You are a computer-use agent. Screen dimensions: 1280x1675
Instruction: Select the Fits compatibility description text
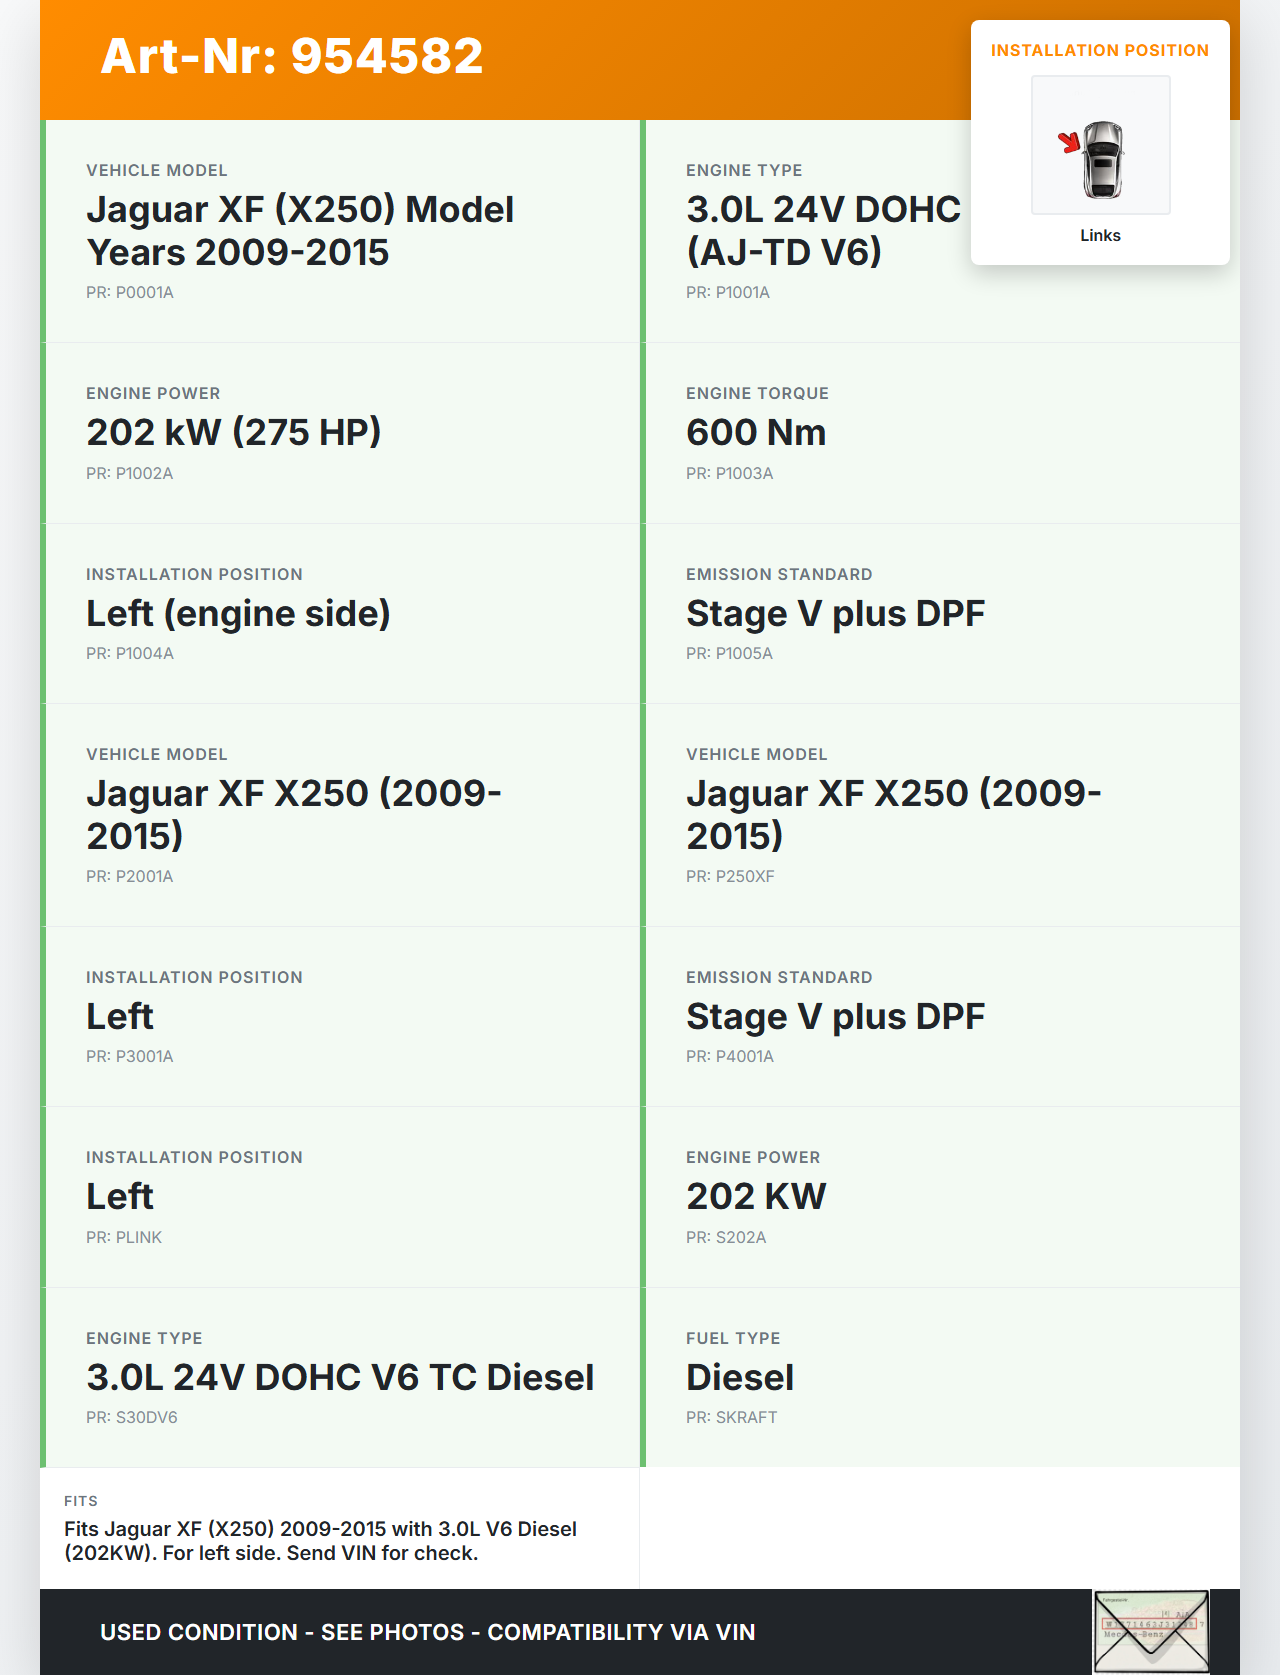click(x=320, y=1541)
